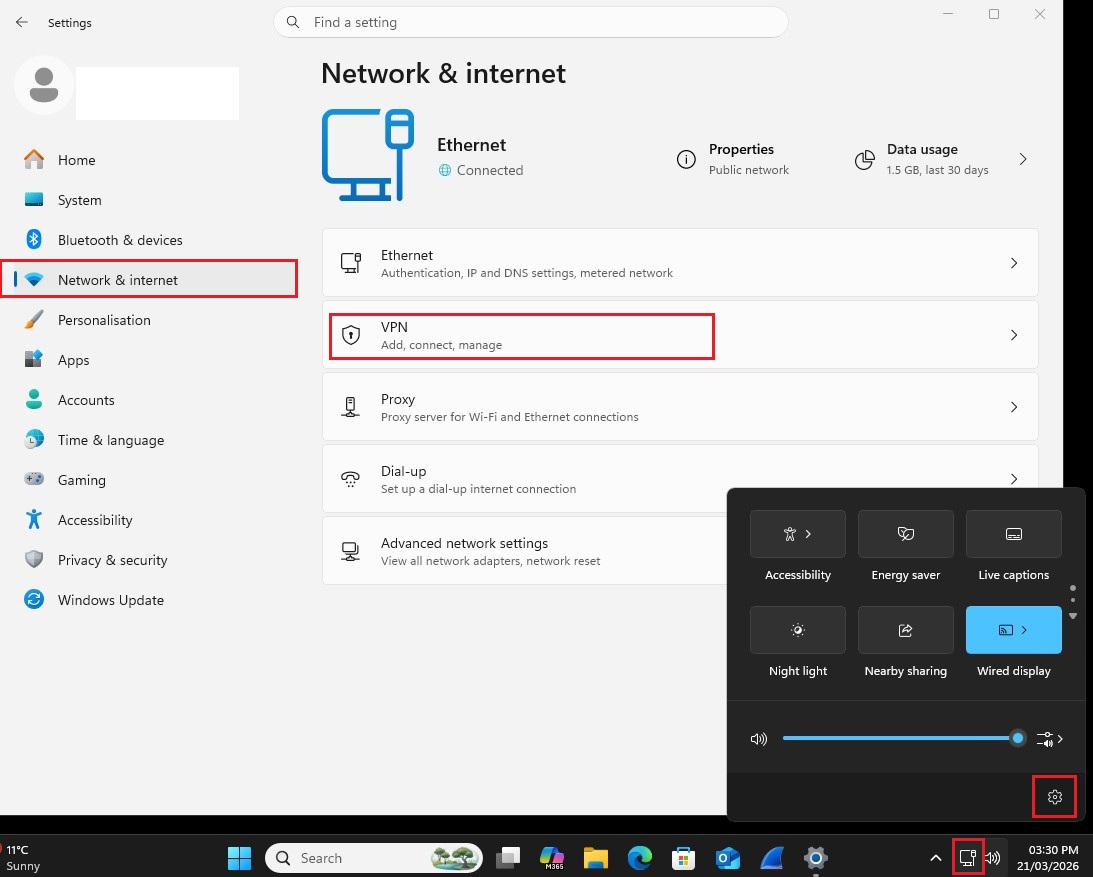
Task: Open Gaming section in sidebar
Action: [x=149, y=480]
